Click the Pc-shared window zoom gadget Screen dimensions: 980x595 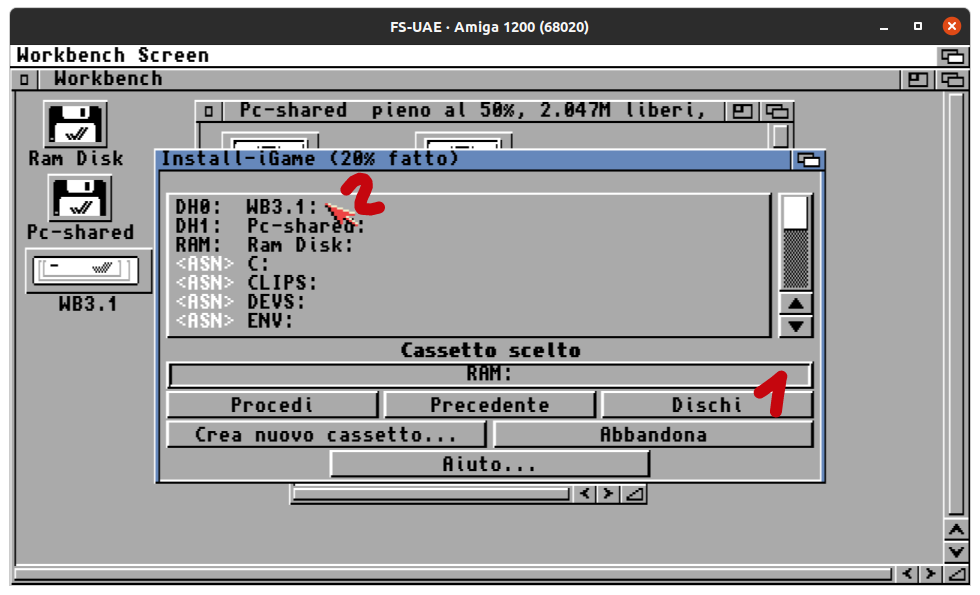point(742,111)
